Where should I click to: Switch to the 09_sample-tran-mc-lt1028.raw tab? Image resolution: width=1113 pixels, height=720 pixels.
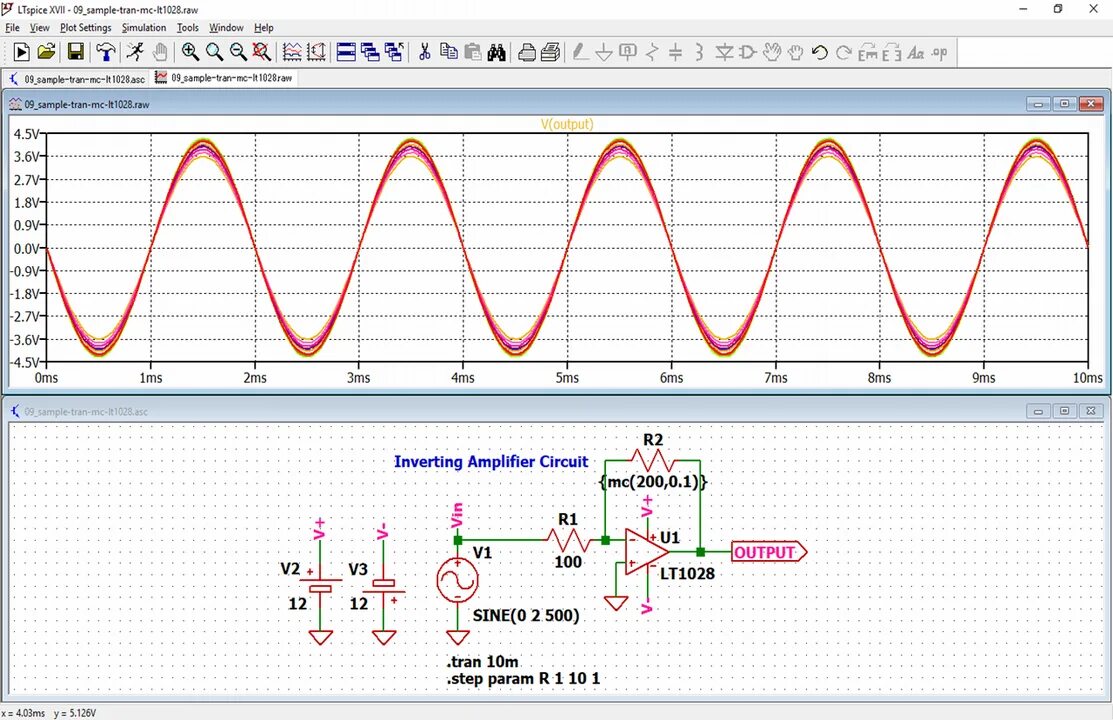(x=224, y=78)
